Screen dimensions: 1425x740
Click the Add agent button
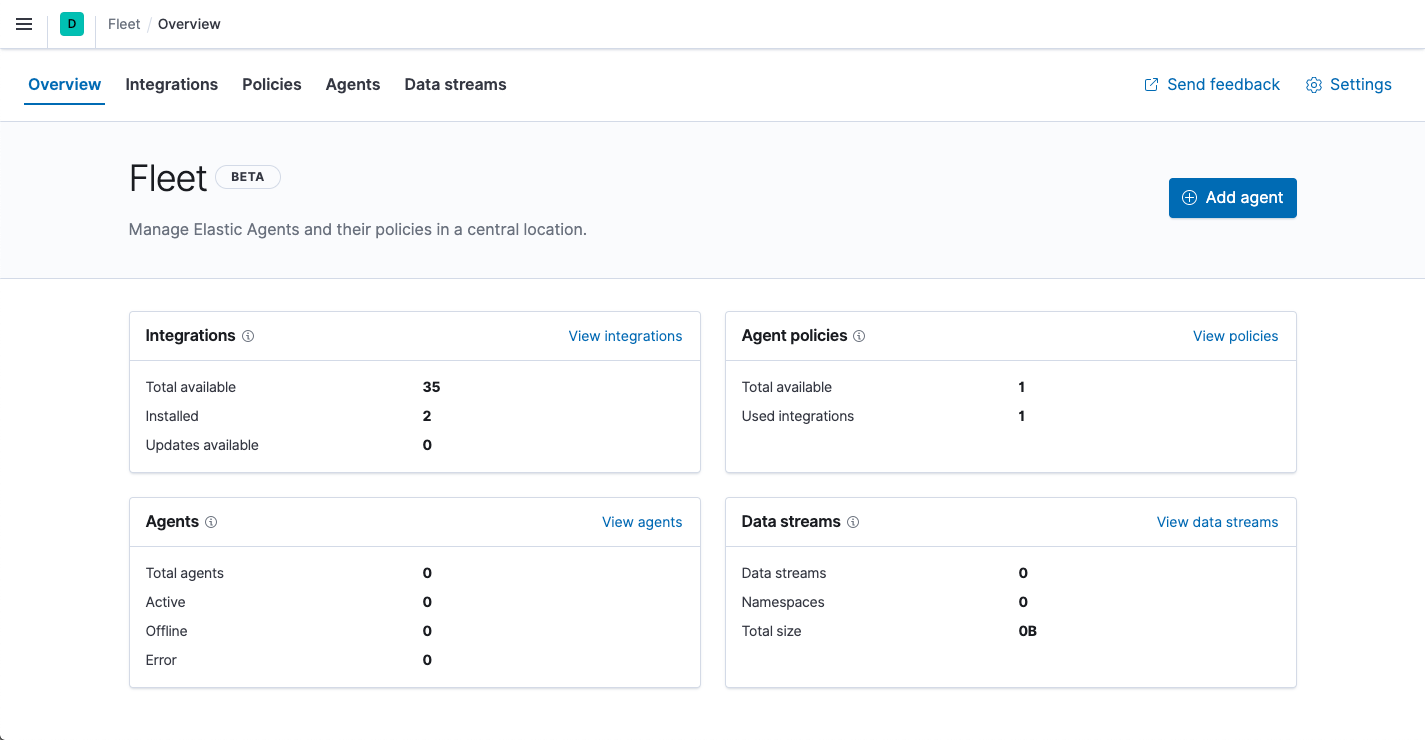pos(1232,198)
